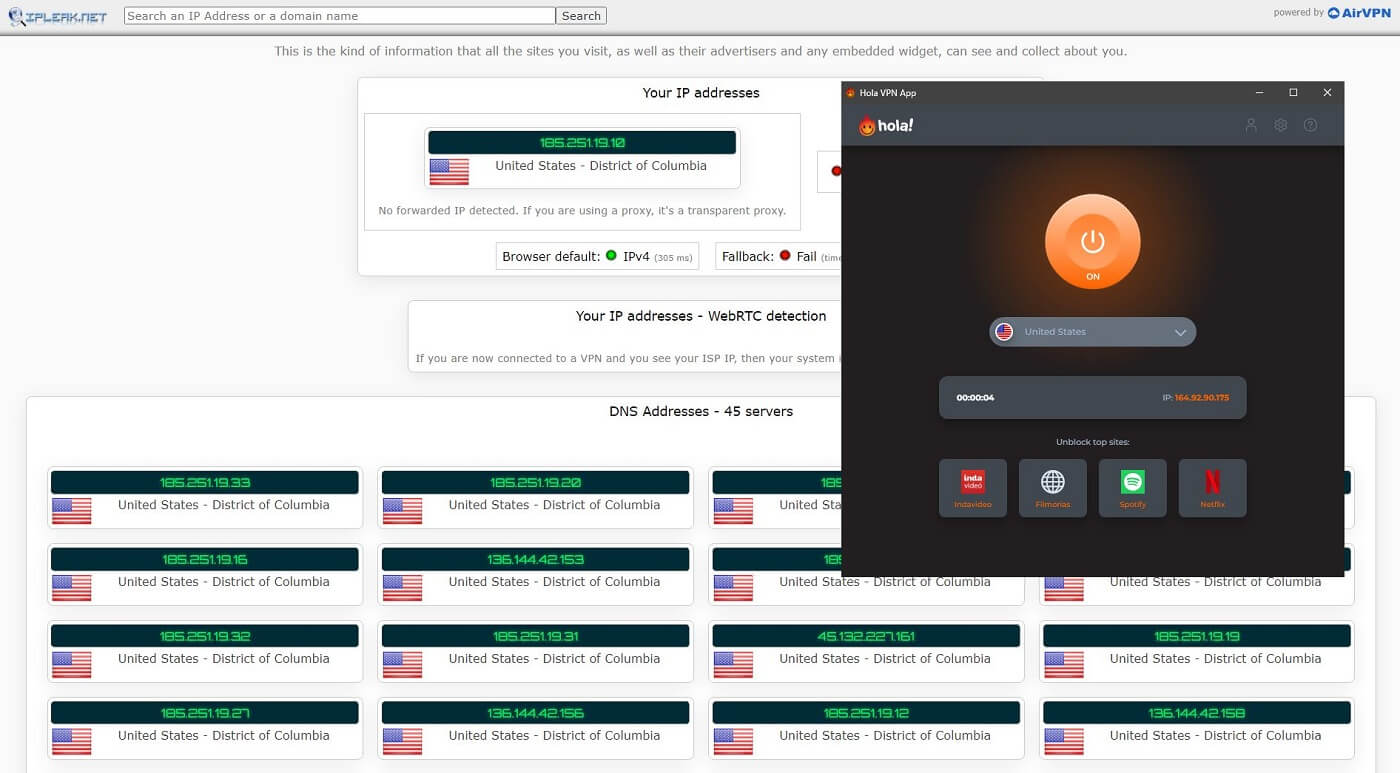This screenshot has height=773, width=1400.
Task: Click the 'DNS Addresses - 45 servers' heading
Action: tap(701, 411)
